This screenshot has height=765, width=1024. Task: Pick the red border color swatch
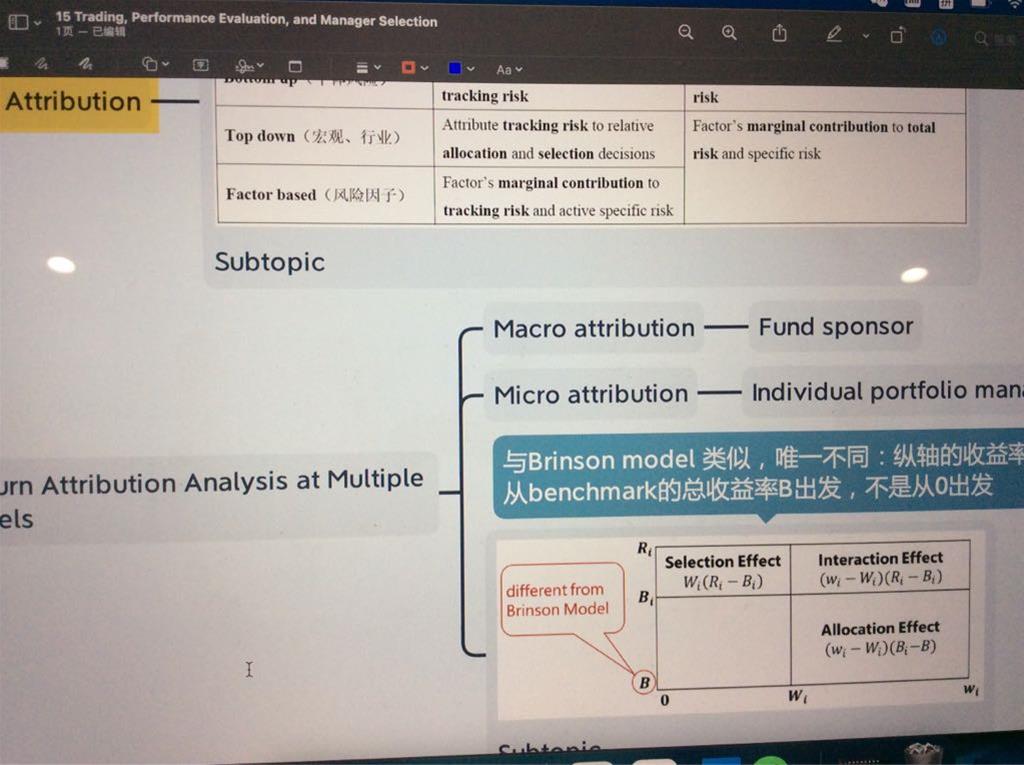pyautogui.click(x=408, y=68)
